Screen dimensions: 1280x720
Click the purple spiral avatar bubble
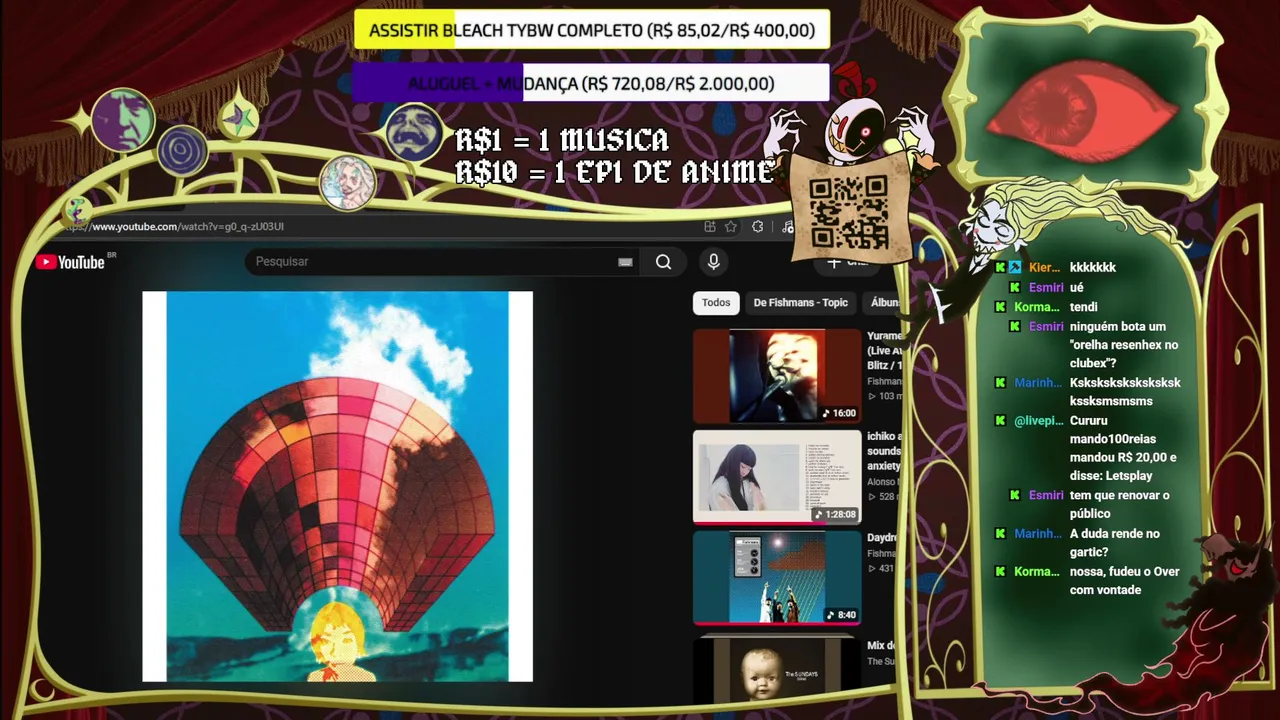pyautogui.click(x=182, y=151)
